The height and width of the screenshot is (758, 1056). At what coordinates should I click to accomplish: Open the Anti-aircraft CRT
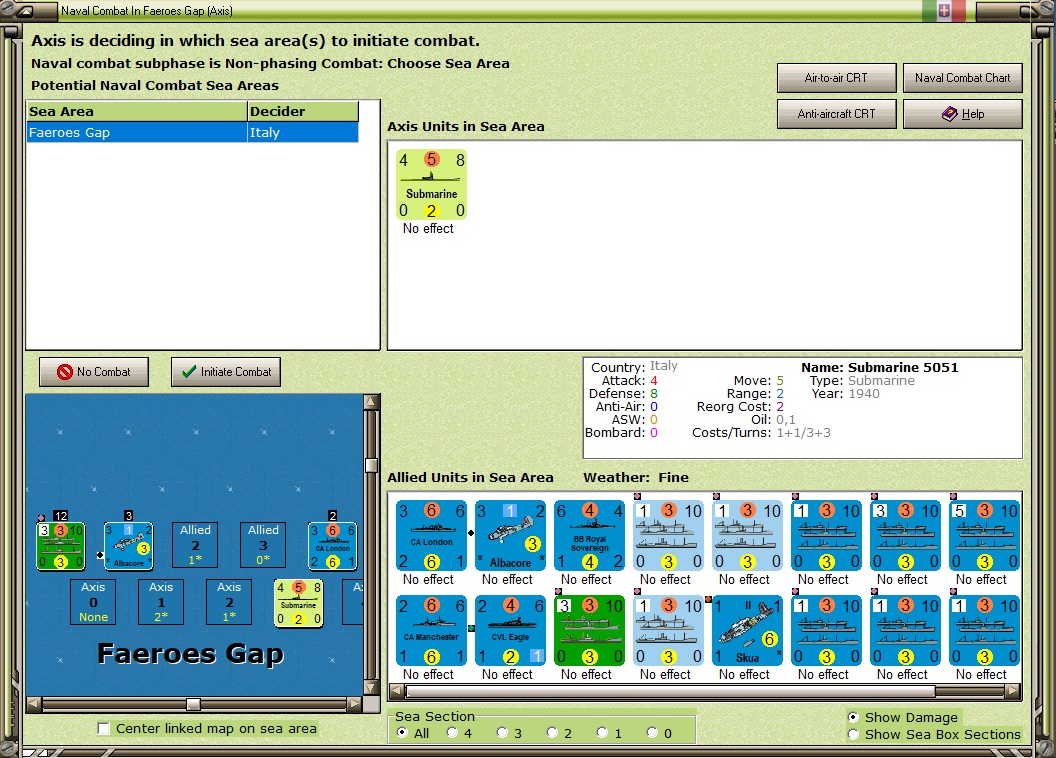point(836,114)
